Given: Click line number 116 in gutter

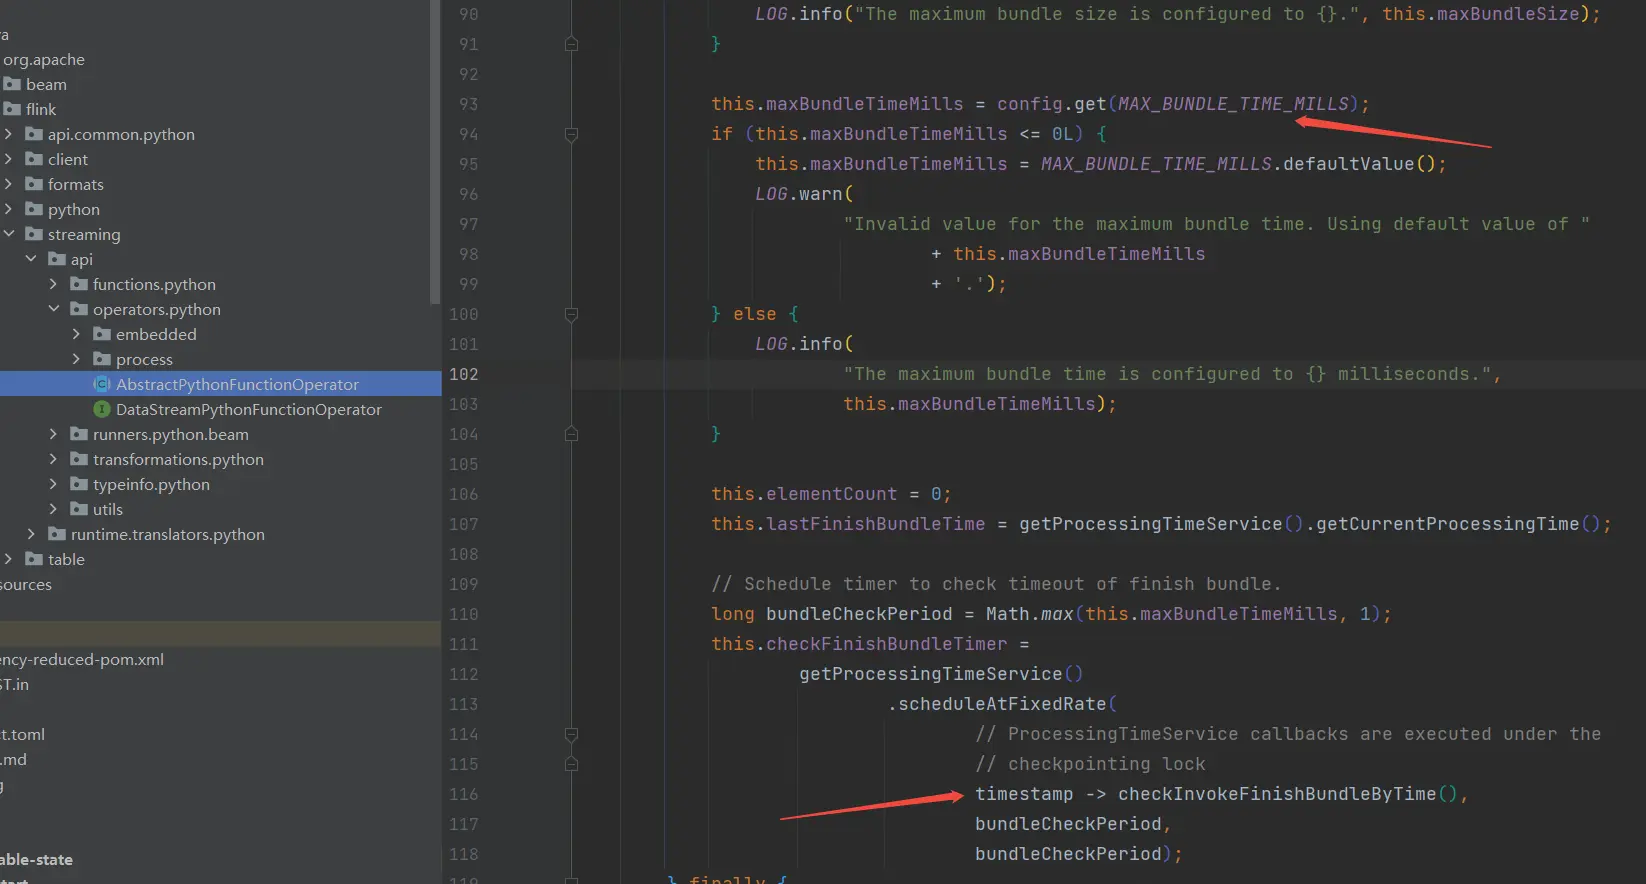Looking at the screenshot, I should pos(464,794).
